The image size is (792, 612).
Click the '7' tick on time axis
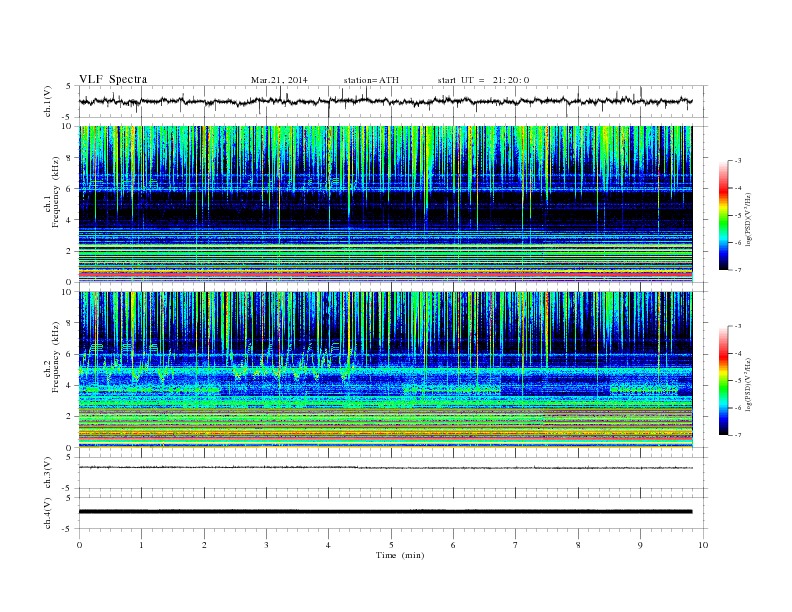click(516, 545)
